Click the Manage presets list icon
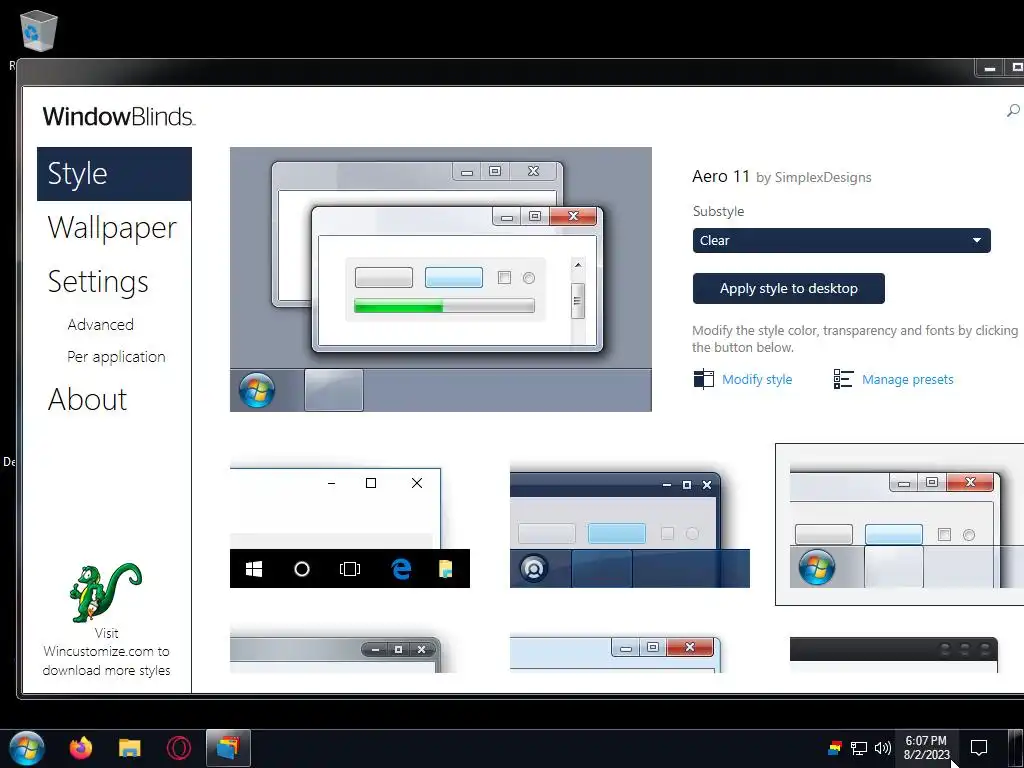The image size is (1024, 768). [x=843, y=379]
